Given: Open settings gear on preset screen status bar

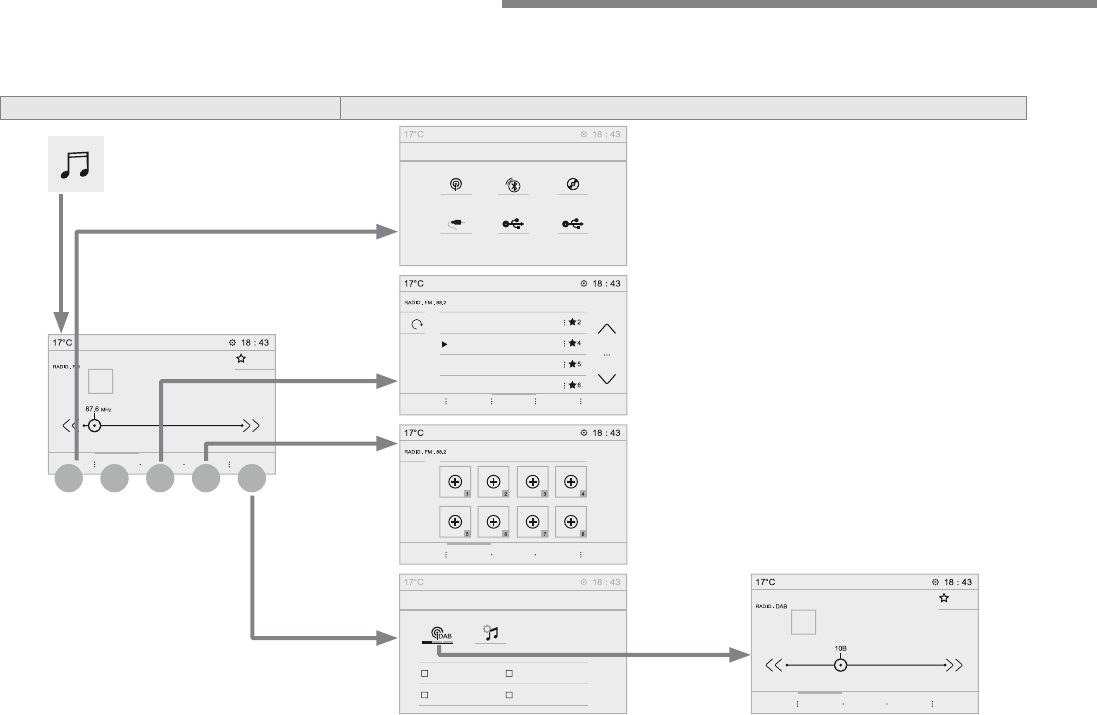Looking at the screenshot, I should click(583, 433).
